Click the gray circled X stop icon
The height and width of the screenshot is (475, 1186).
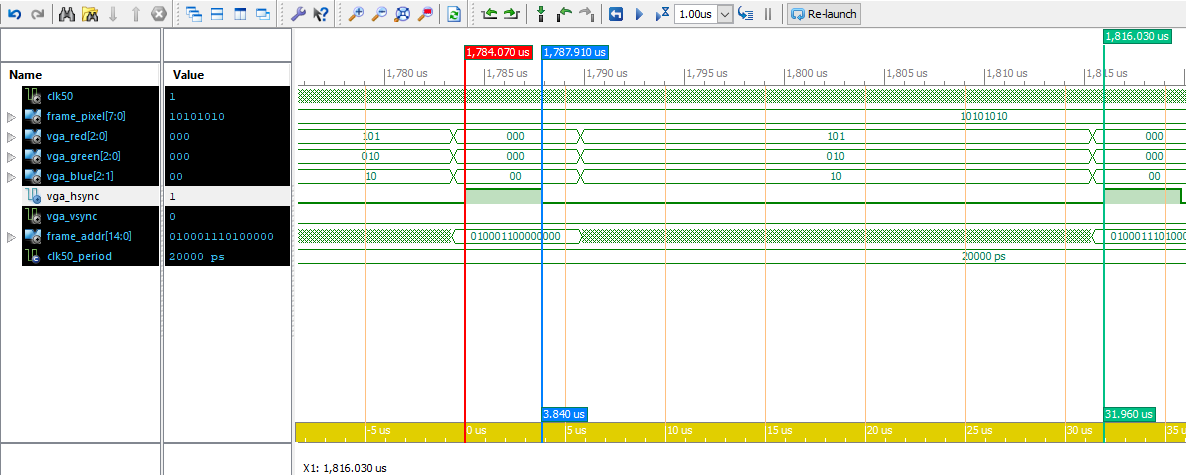point(158,14)
